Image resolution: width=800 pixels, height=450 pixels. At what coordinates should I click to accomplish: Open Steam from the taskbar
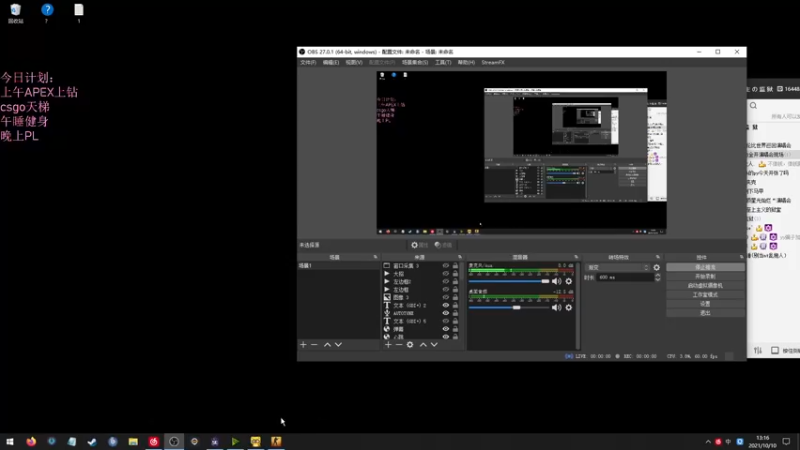click(x=92, y=441)
